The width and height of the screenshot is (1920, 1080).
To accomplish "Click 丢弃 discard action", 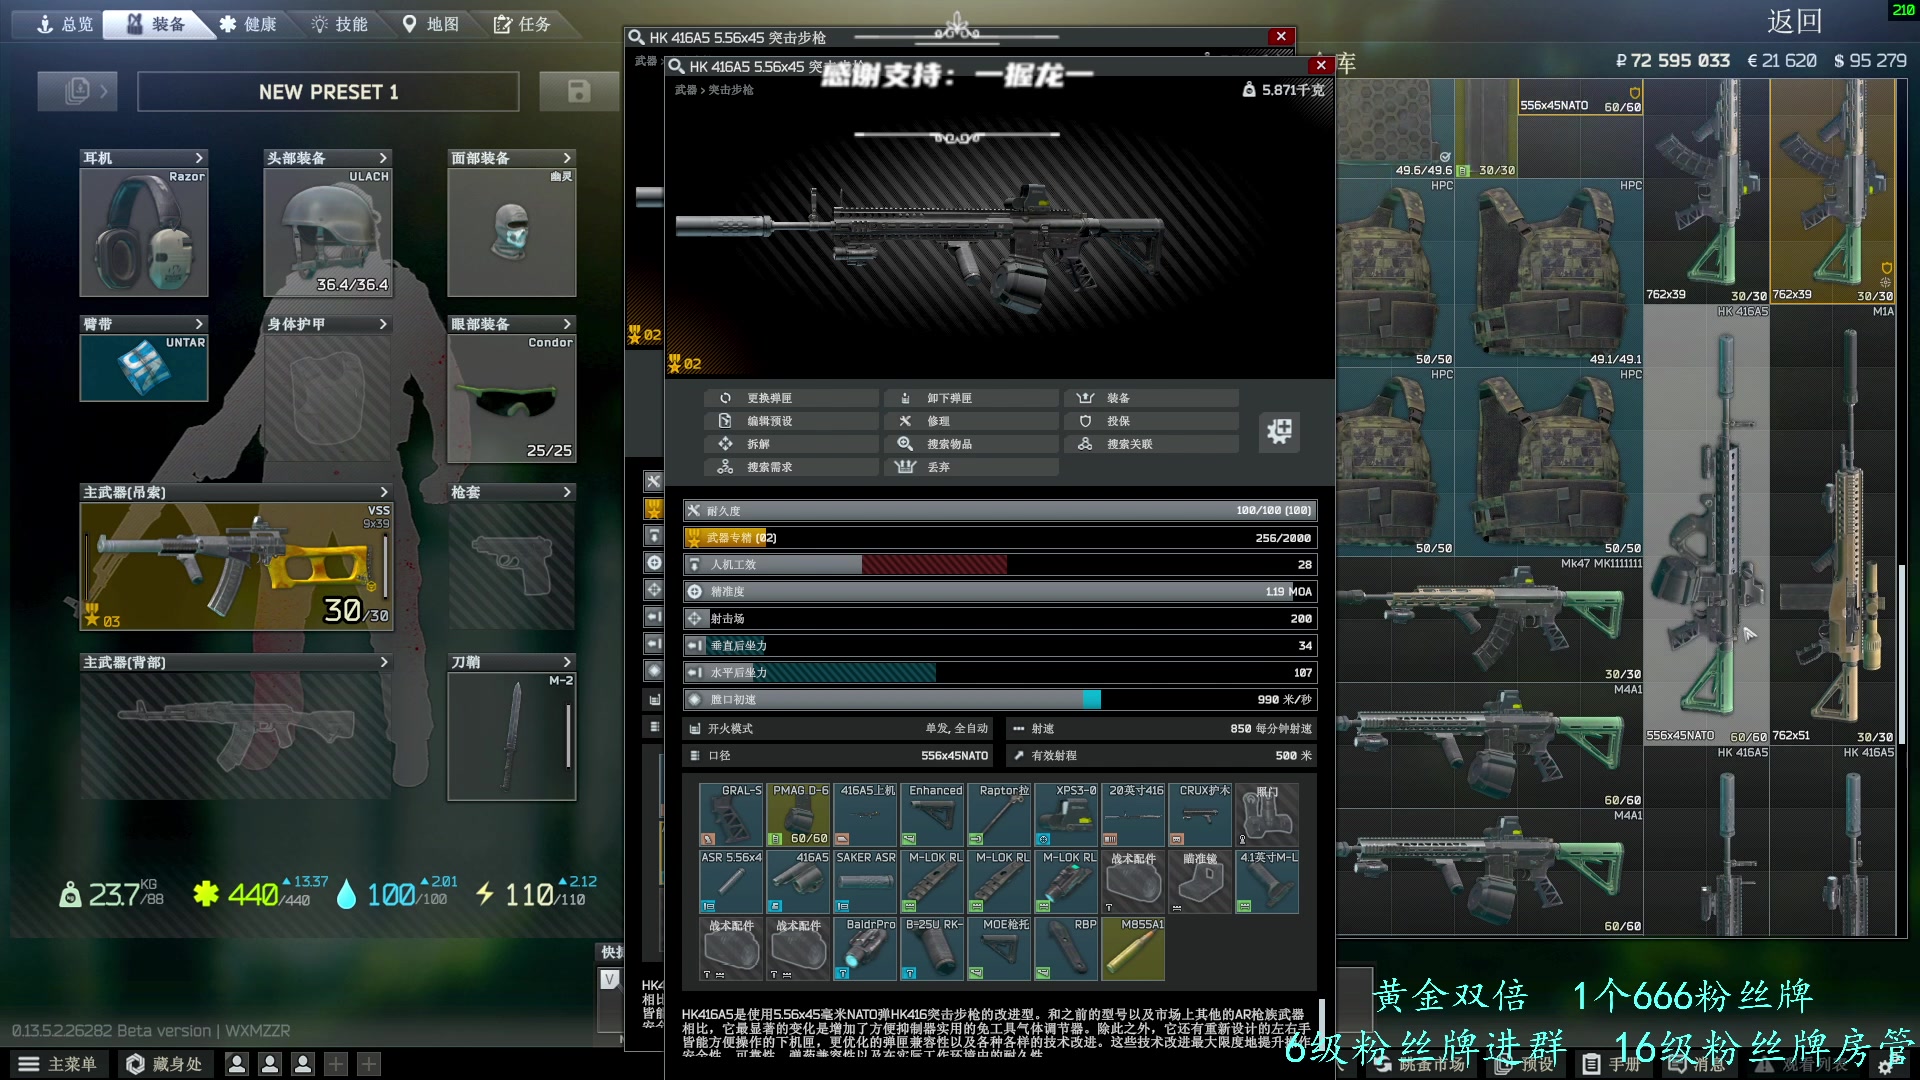I will [x=970, y=467].
